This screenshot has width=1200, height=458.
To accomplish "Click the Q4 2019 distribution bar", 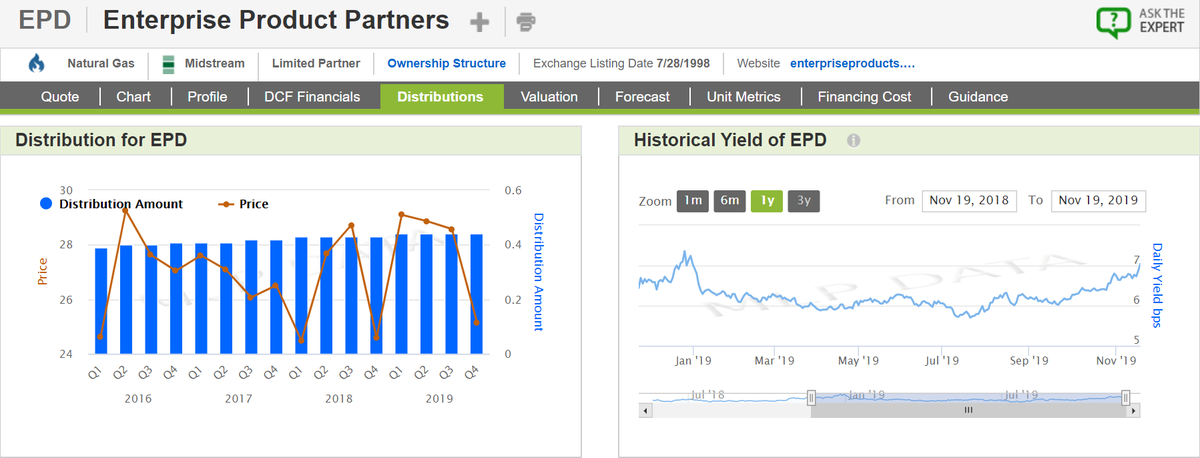I will tap(477, 294).
